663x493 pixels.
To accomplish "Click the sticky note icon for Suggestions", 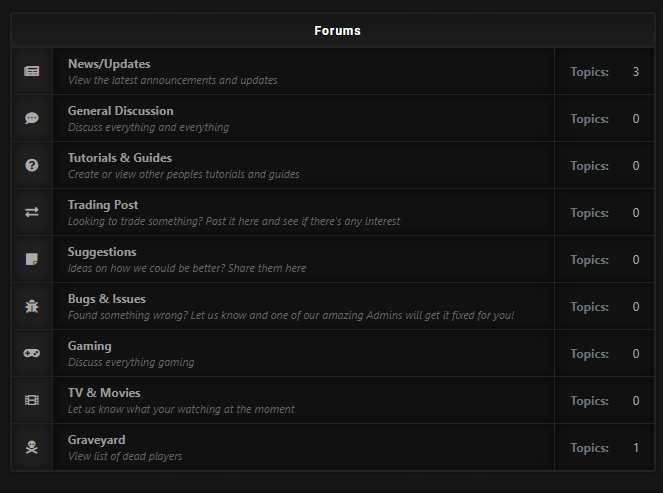I will click(32, 259).
